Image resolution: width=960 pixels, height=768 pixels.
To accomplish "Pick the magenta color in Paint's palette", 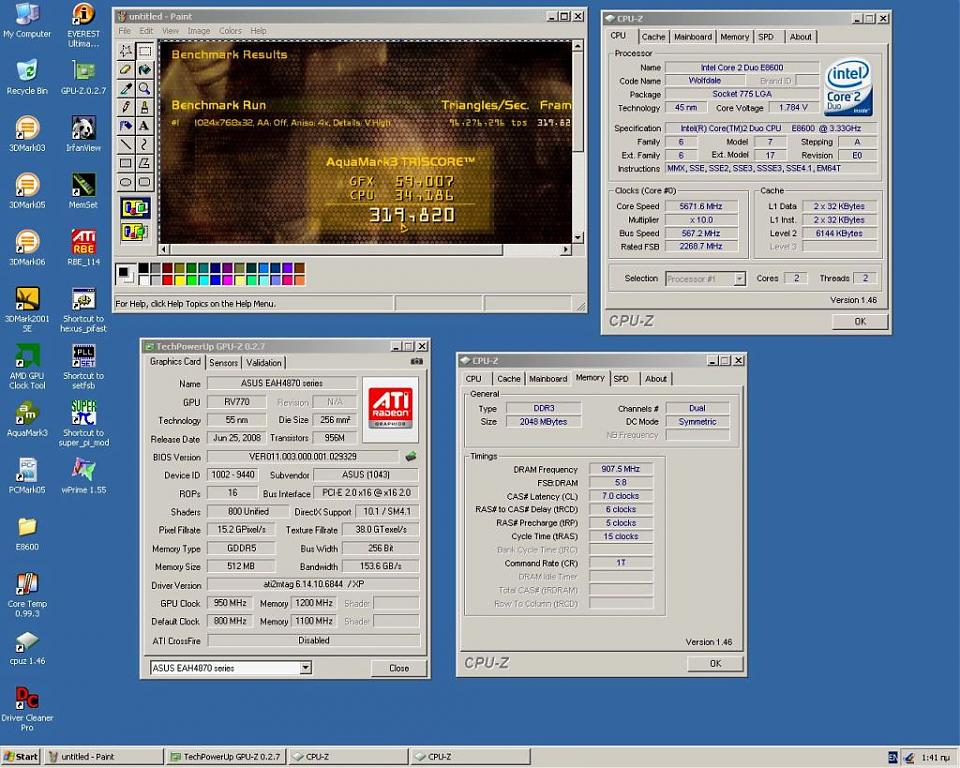I will [x=227, y=280].
